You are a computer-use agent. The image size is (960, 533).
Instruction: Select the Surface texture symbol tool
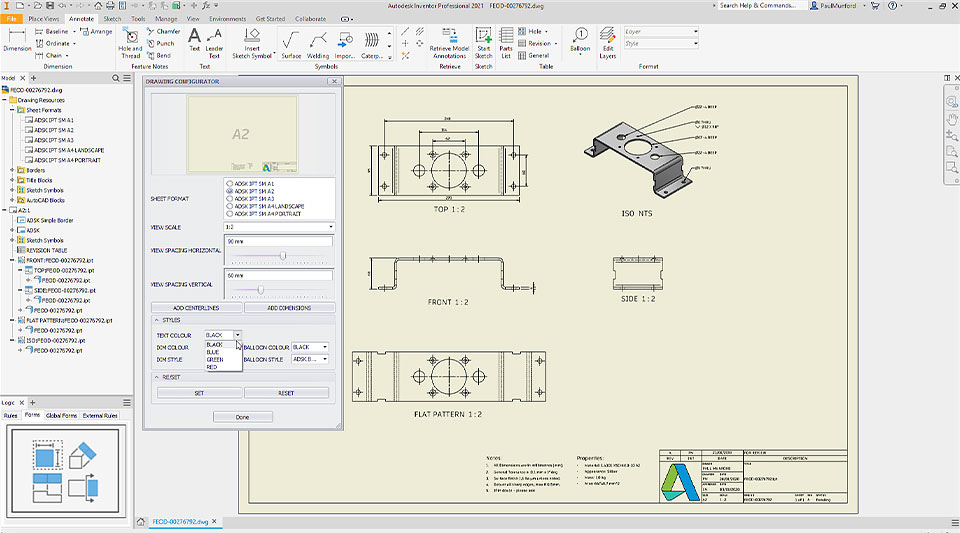click(291, 44)
